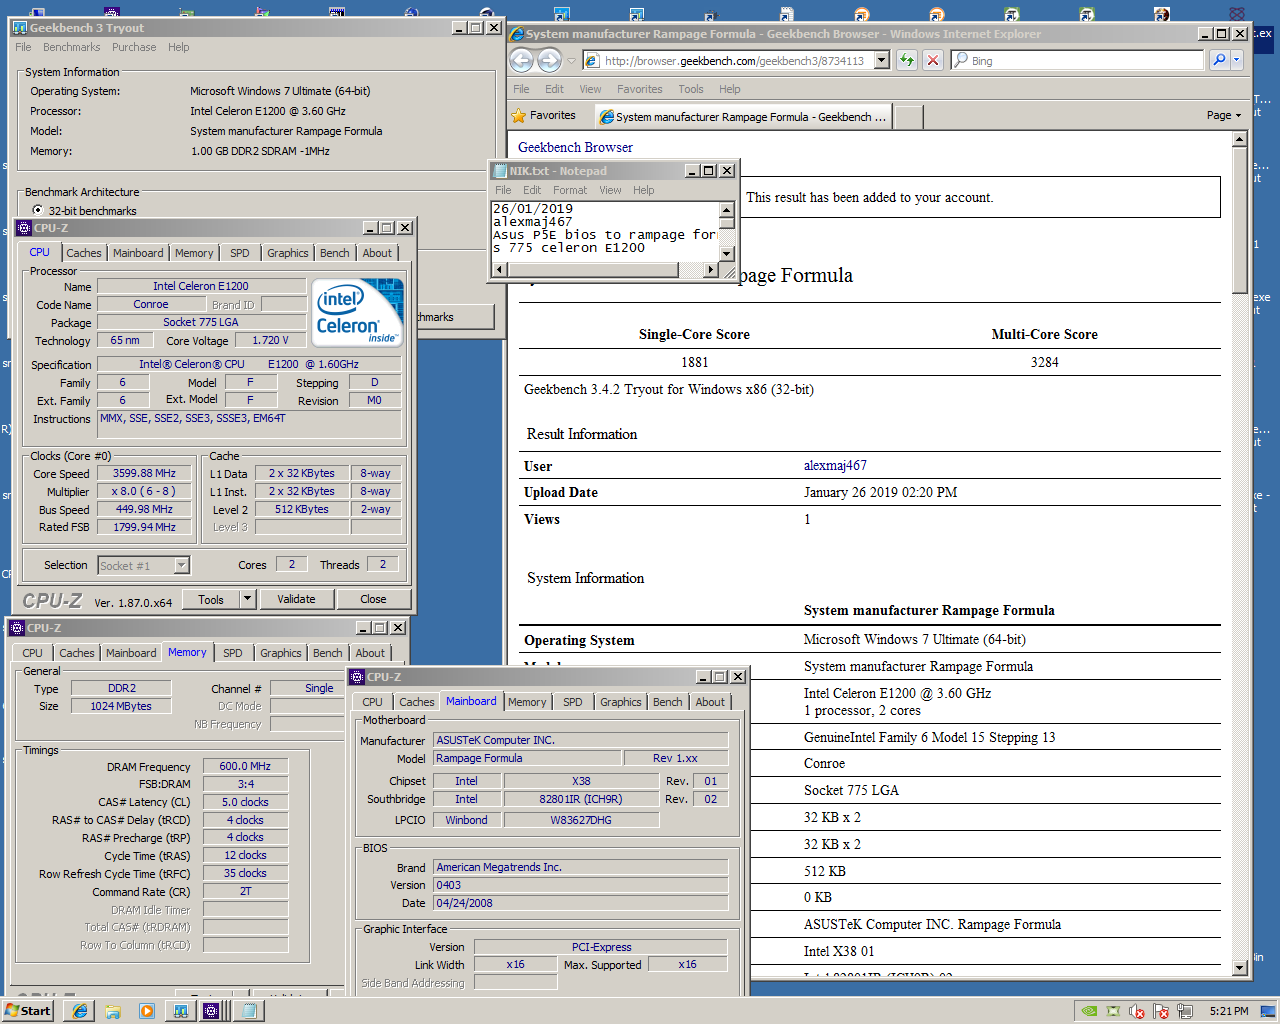Click the Single-Core Score 1881
The height and width of the screenshot is (1024, 1280).
694,362
